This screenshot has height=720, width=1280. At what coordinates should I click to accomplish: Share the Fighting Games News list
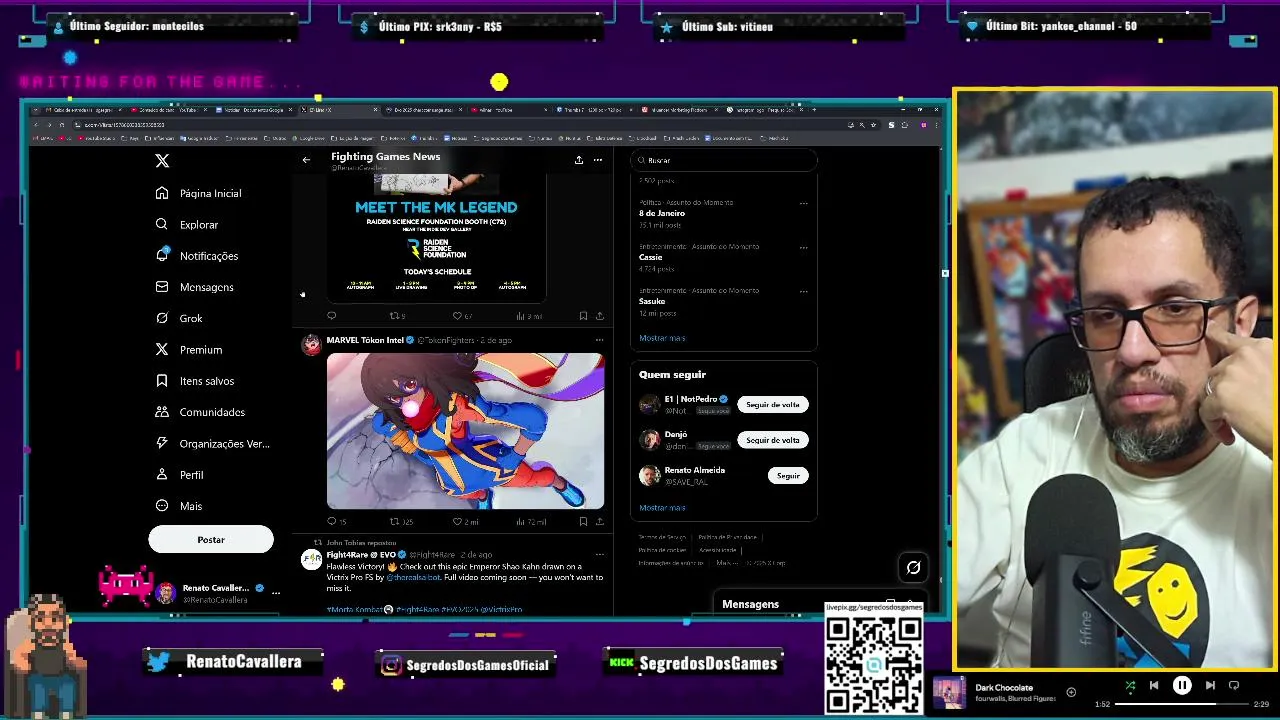pyautogui.click(x=578, y=160)
